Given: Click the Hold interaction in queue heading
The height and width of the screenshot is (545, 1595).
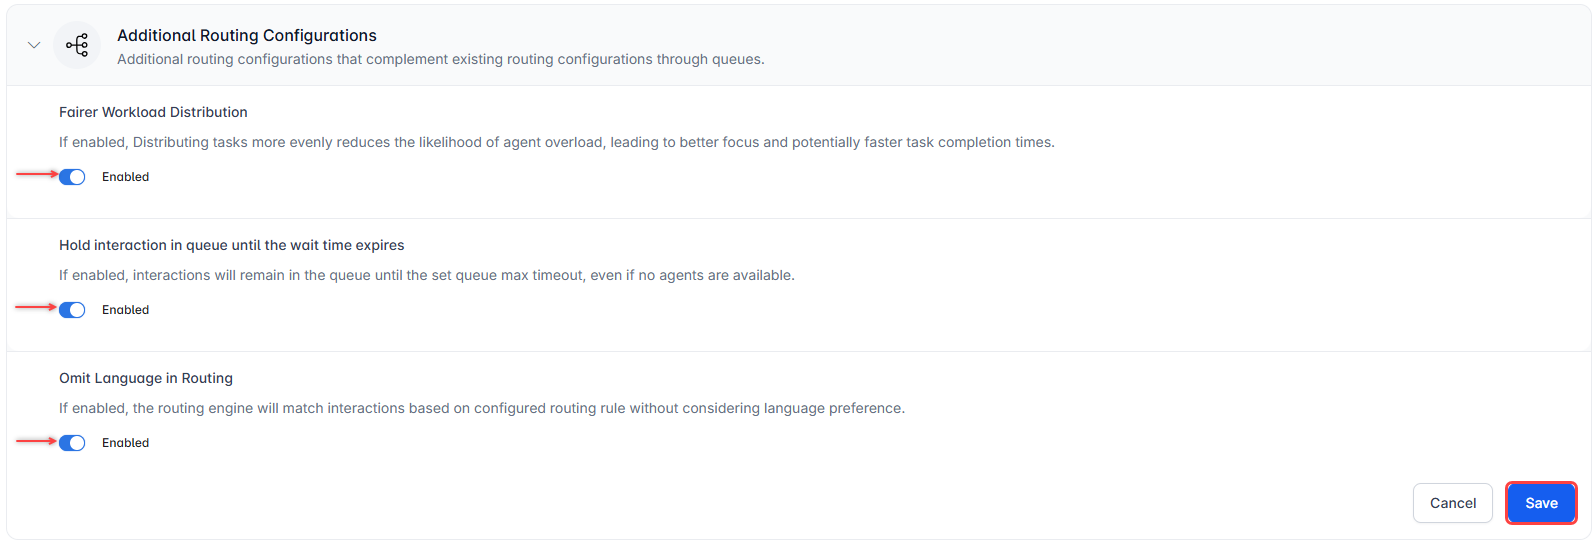Looking at the screenshot, I should click(232, 245).
